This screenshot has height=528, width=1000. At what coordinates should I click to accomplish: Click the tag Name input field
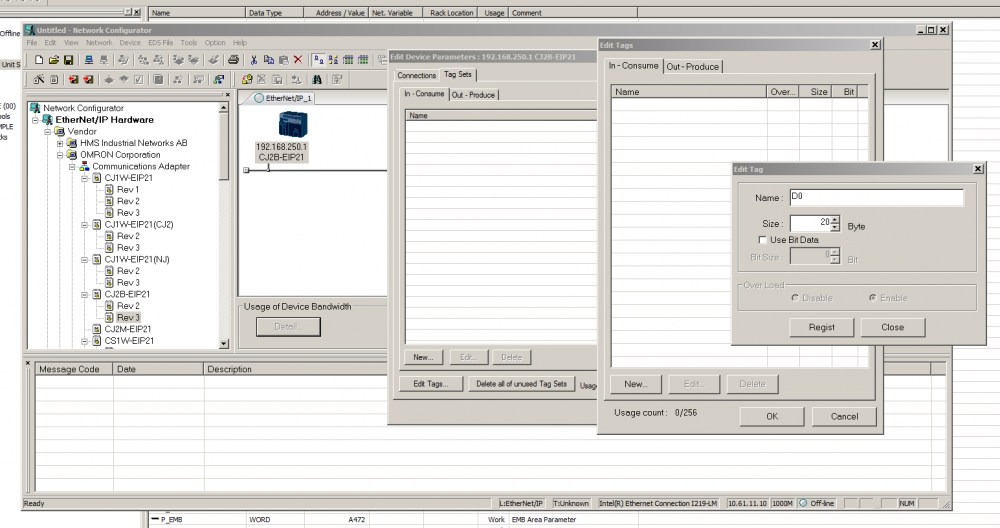[x=876, y=197]
